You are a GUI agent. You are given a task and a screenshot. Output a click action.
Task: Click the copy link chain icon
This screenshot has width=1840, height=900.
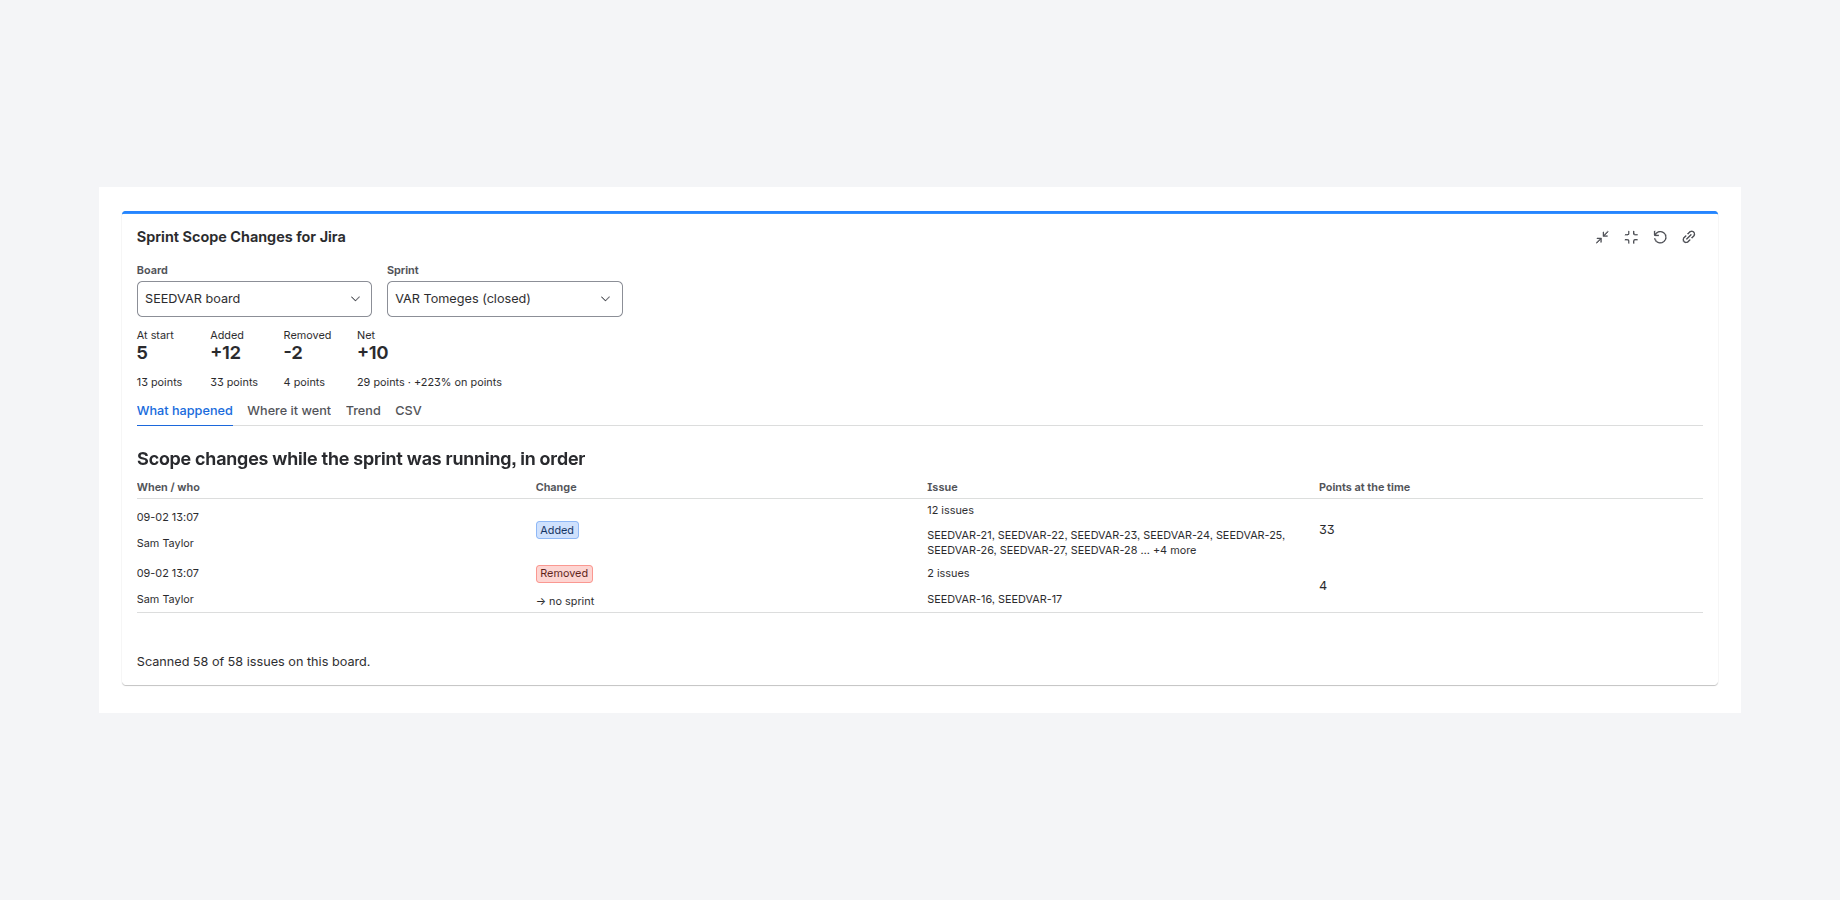[1689, 237]
